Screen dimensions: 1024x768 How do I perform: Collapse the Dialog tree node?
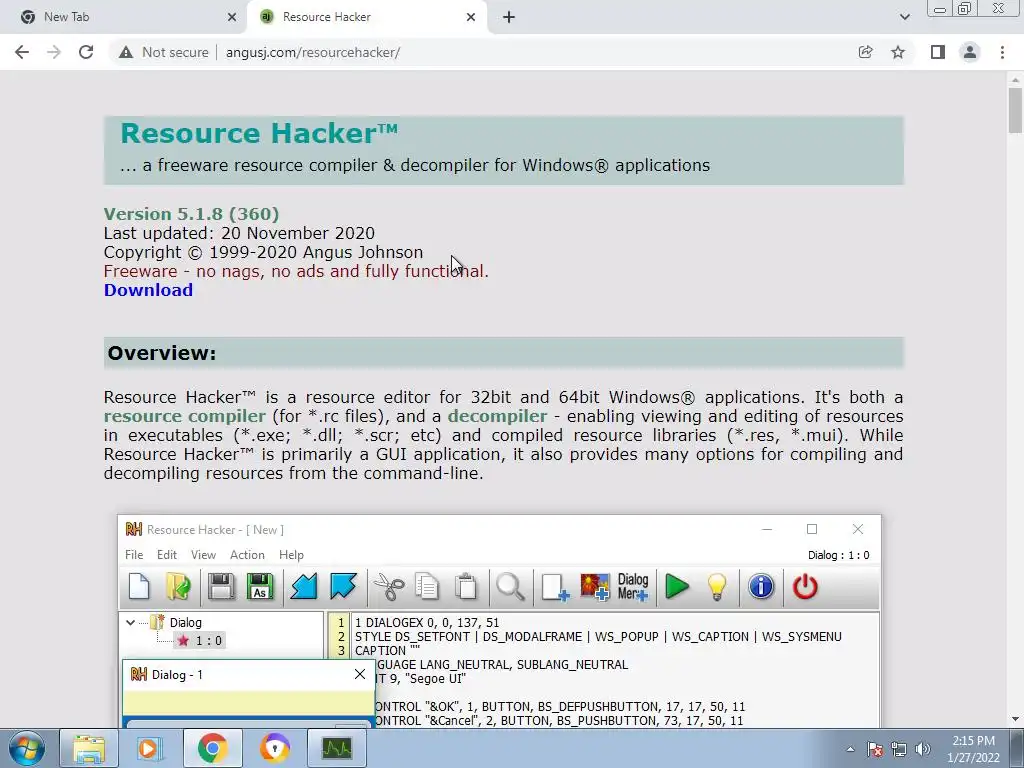130,622
